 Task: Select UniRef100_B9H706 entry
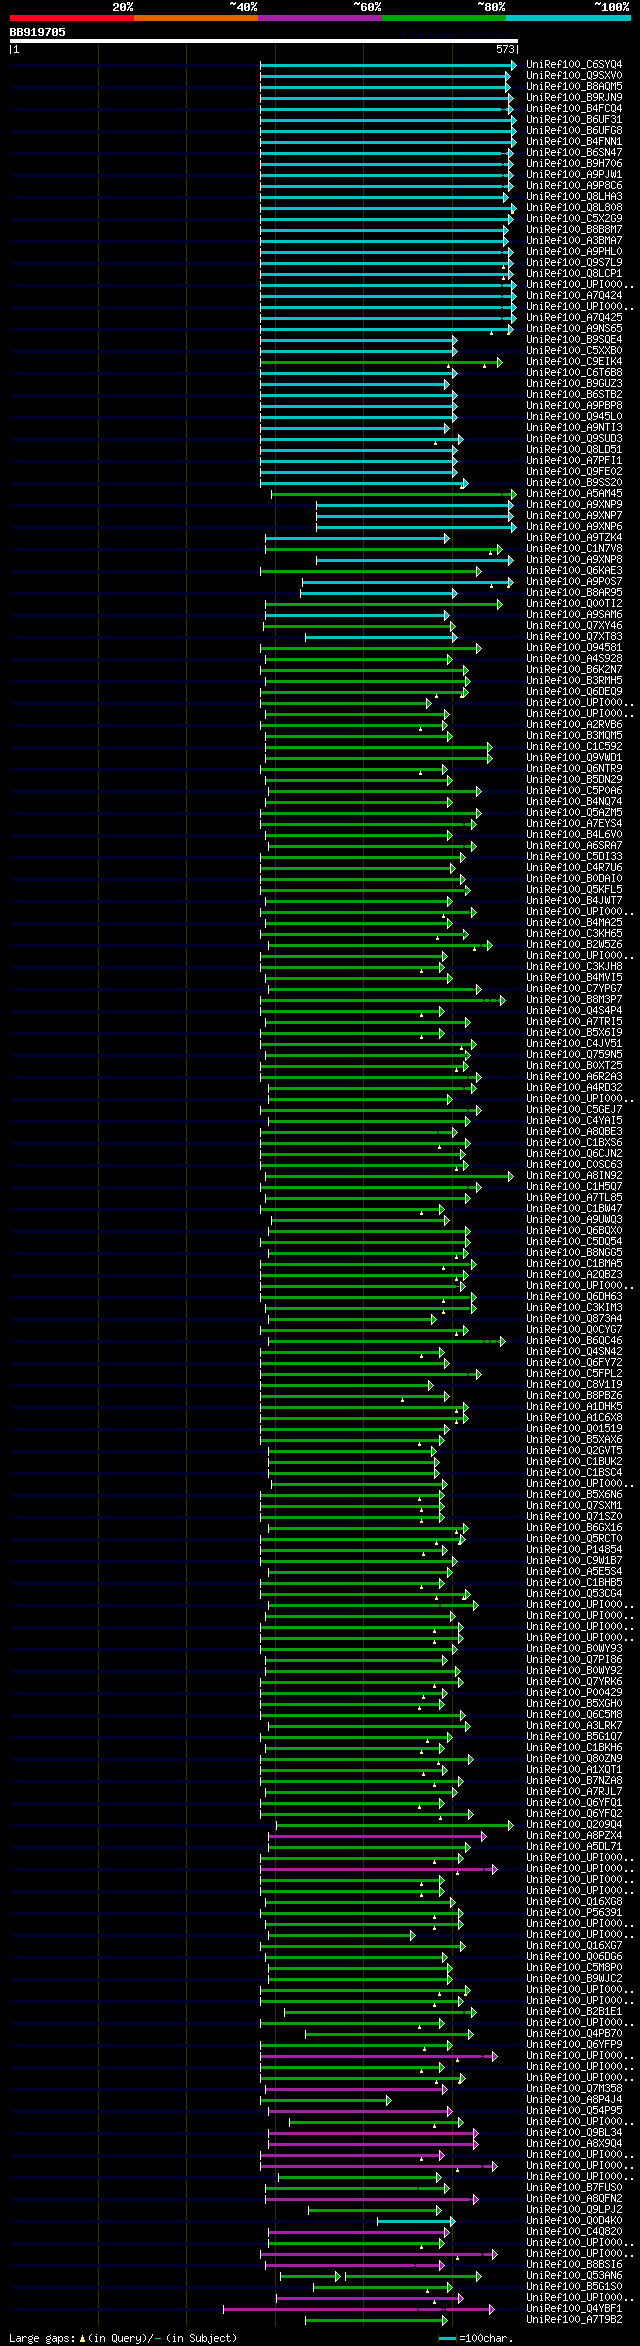point(574,164)
